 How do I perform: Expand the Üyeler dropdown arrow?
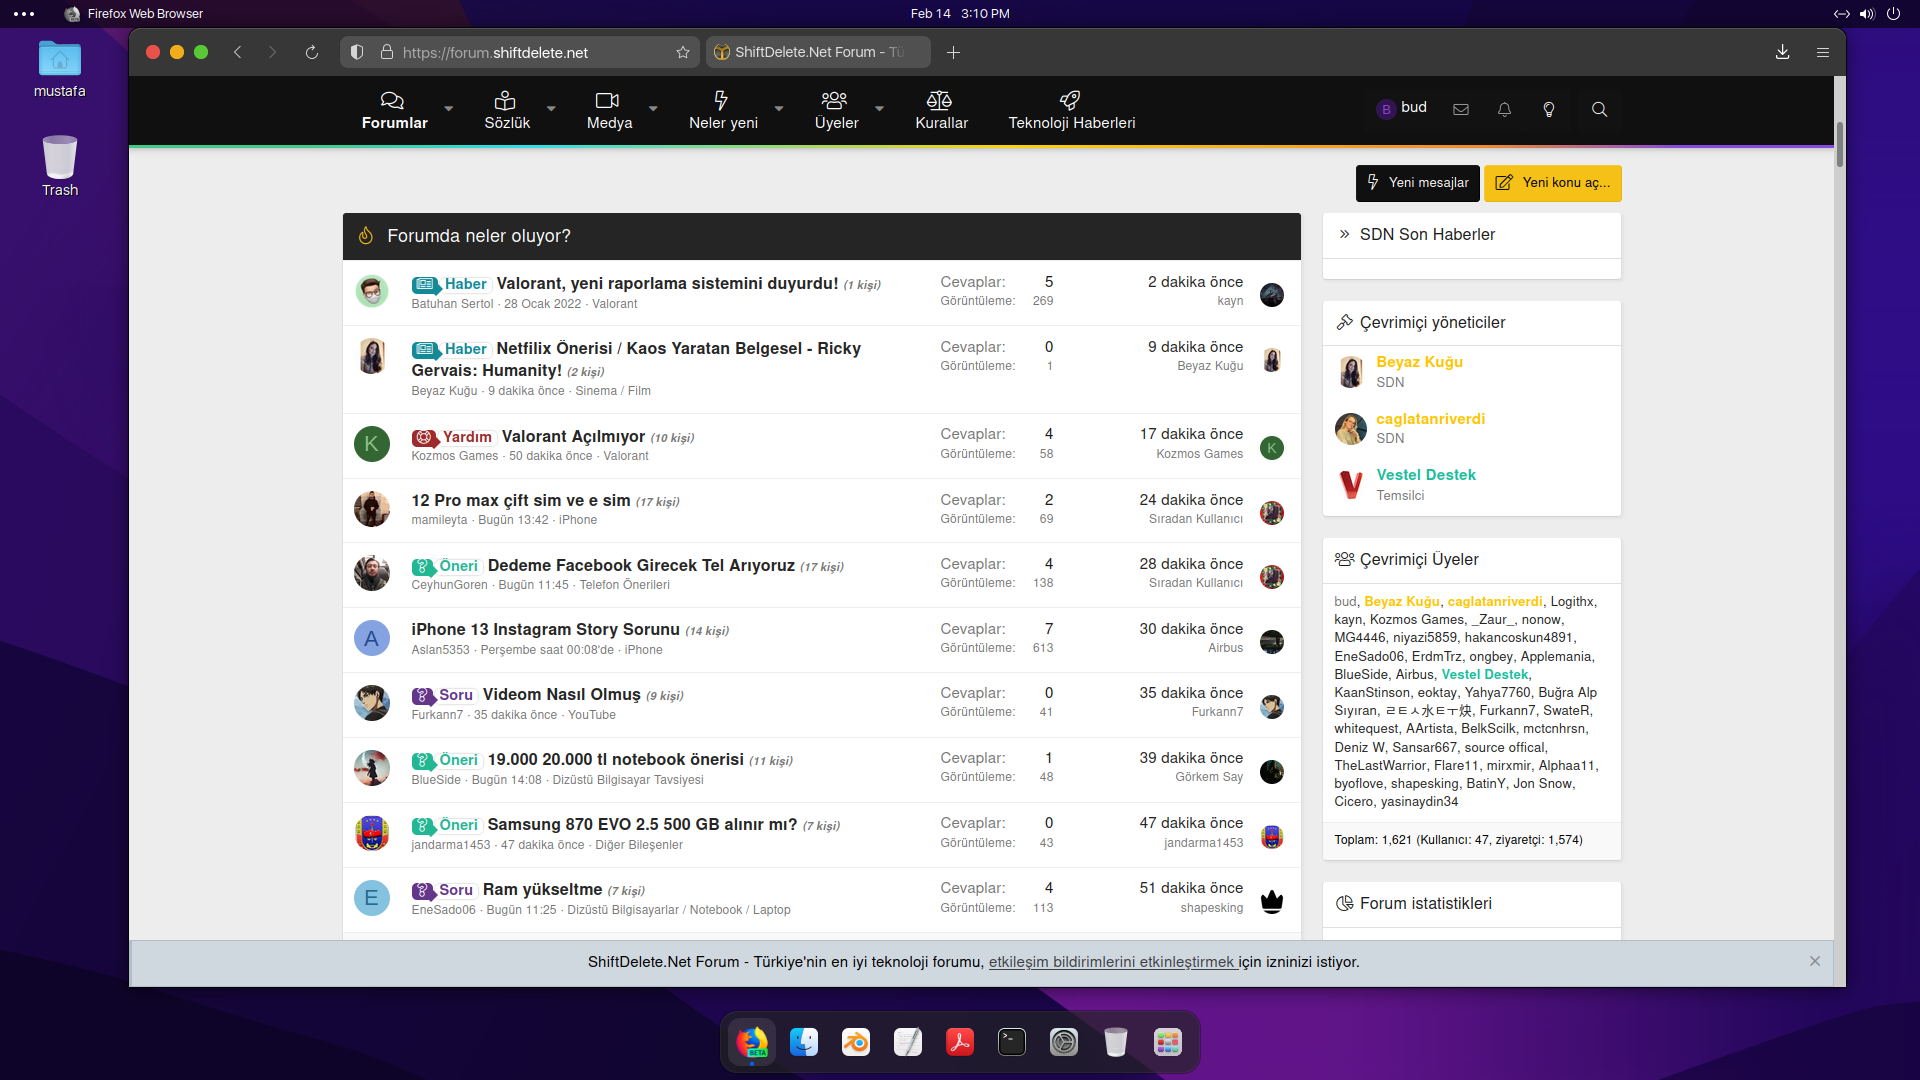tap(879, 109)
